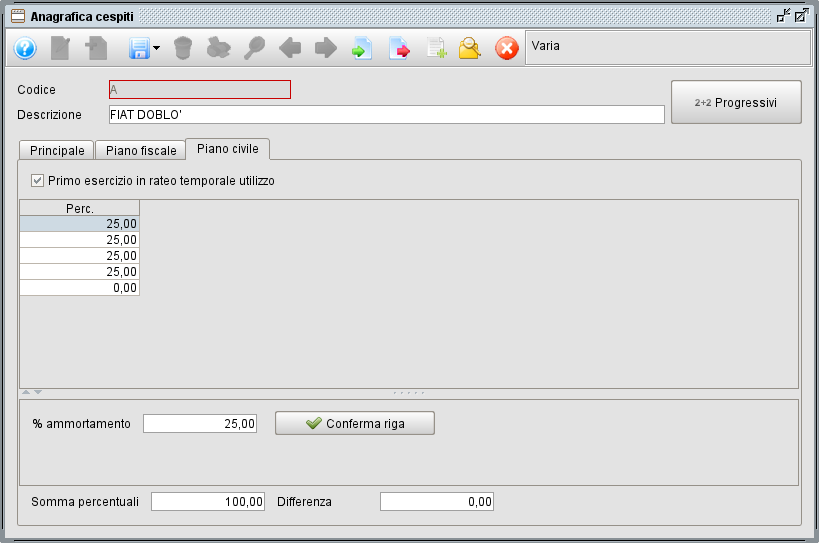Expand split pane with down triangle
The width and height of the screenshot is (819, 543).
[38, 392]
